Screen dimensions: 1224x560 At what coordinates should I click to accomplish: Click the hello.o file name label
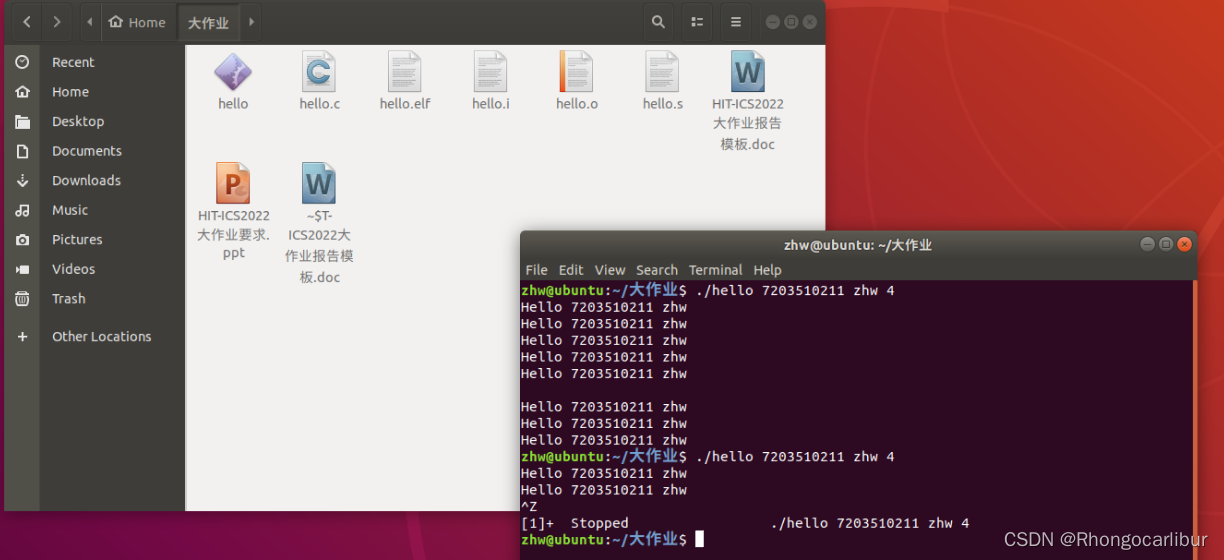[577, 104]
